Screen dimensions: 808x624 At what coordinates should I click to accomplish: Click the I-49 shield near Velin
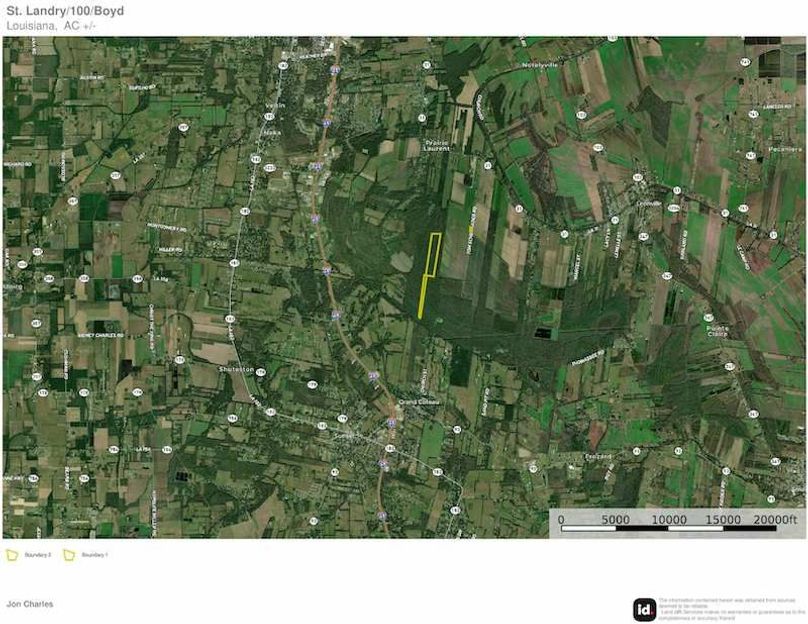(327, 123)
